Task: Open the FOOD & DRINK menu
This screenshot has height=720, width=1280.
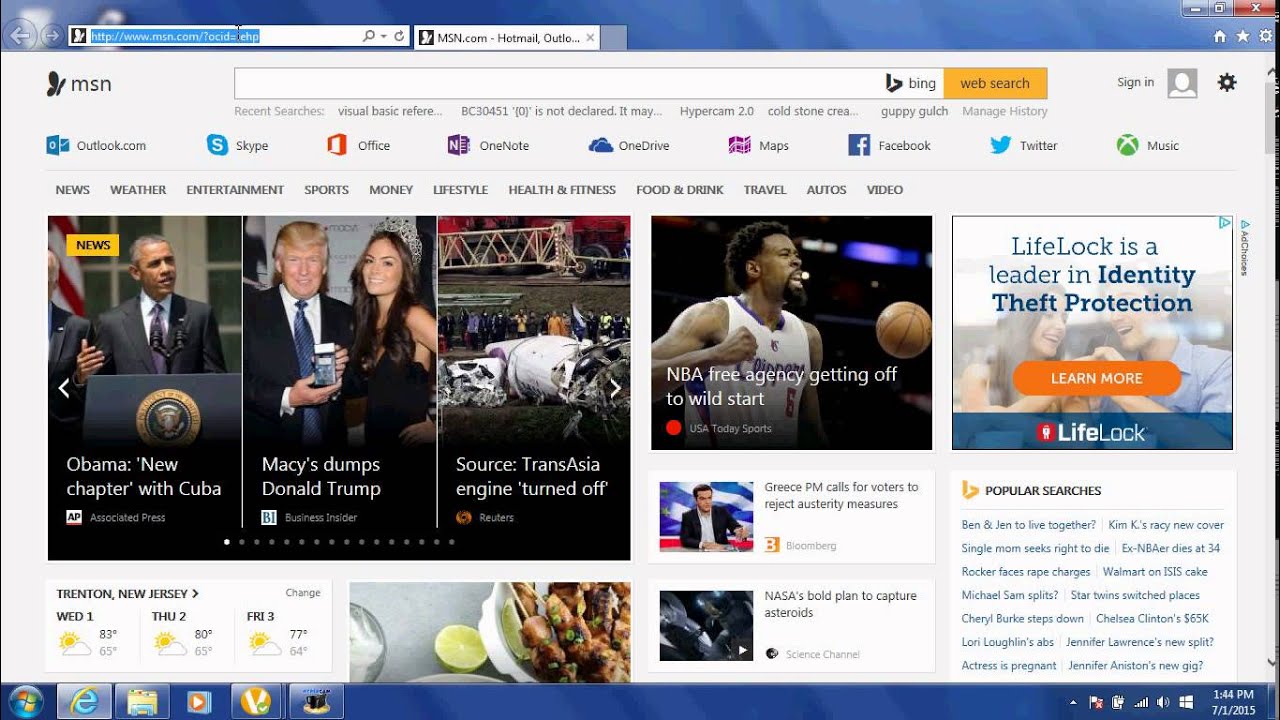Action: pyautogui.click(x=680, y=189)
